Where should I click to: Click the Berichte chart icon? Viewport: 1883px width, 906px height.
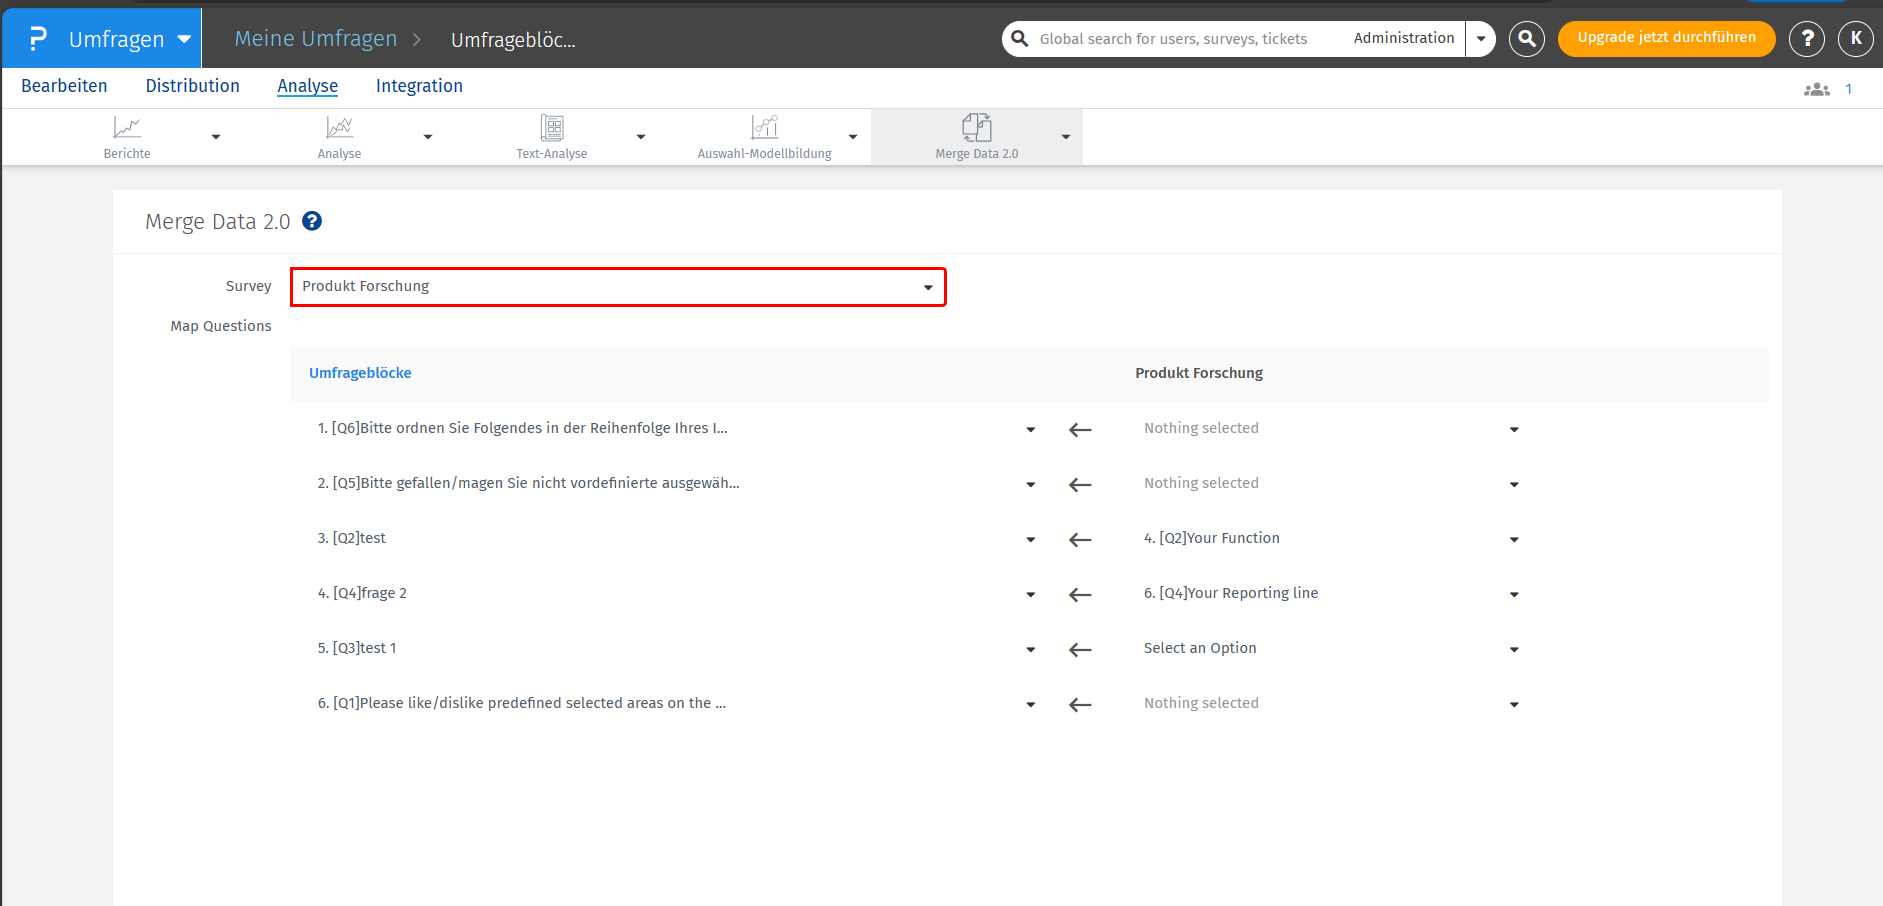[127, 128]
